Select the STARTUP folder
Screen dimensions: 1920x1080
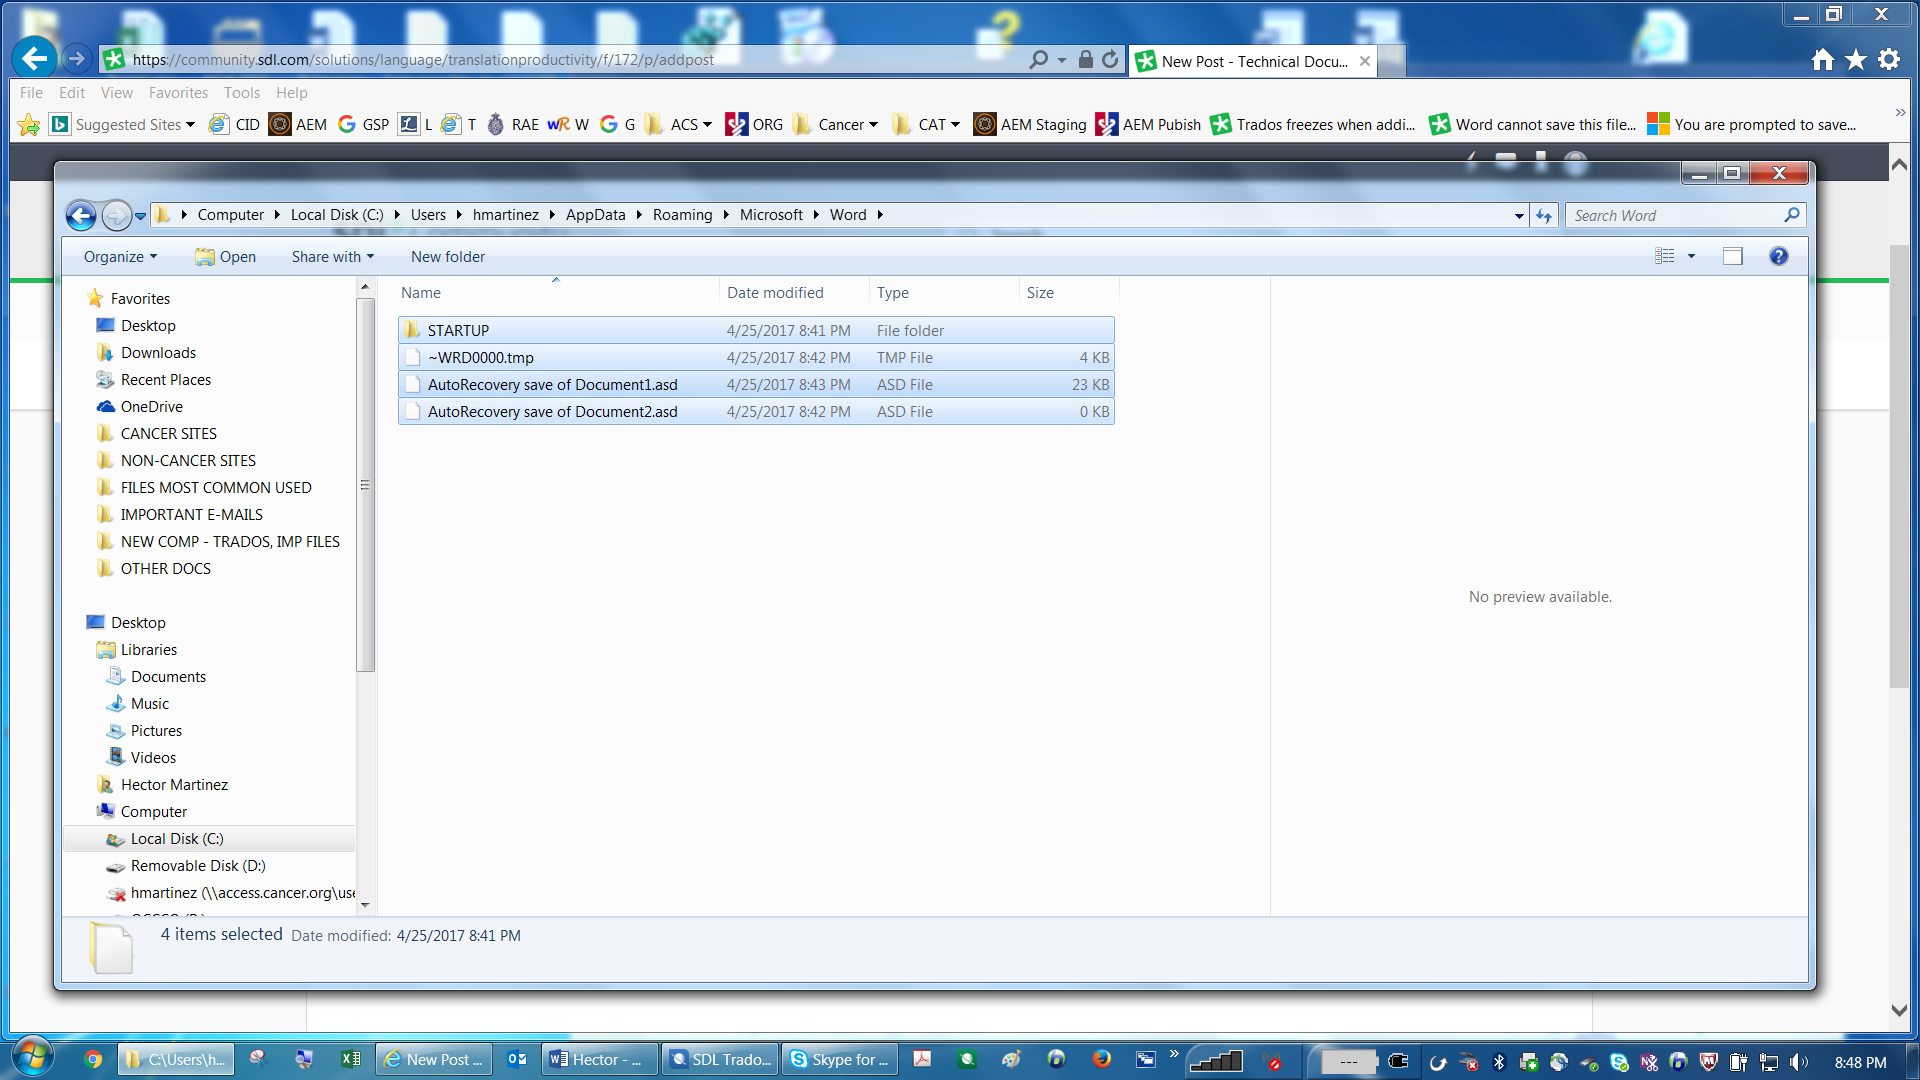point(458,330)
